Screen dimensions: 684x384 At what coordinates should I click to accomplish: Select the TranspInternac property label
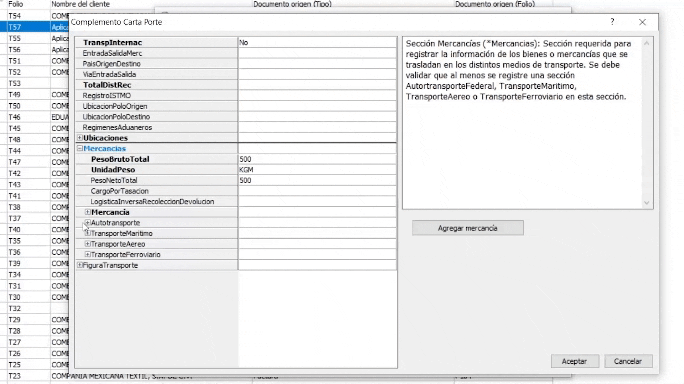coord(113,42)
